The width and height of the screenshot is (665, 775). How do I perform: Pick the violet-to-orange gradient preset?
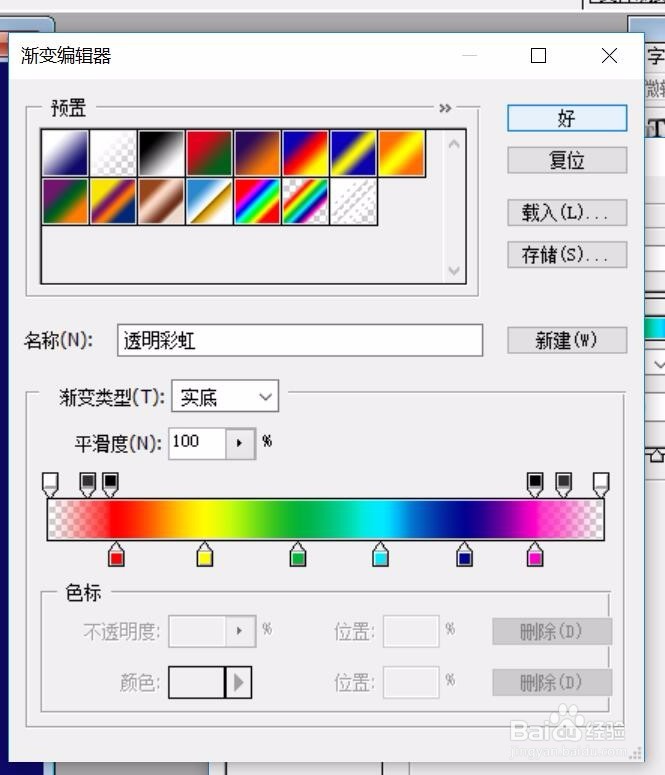click(258, 153)
